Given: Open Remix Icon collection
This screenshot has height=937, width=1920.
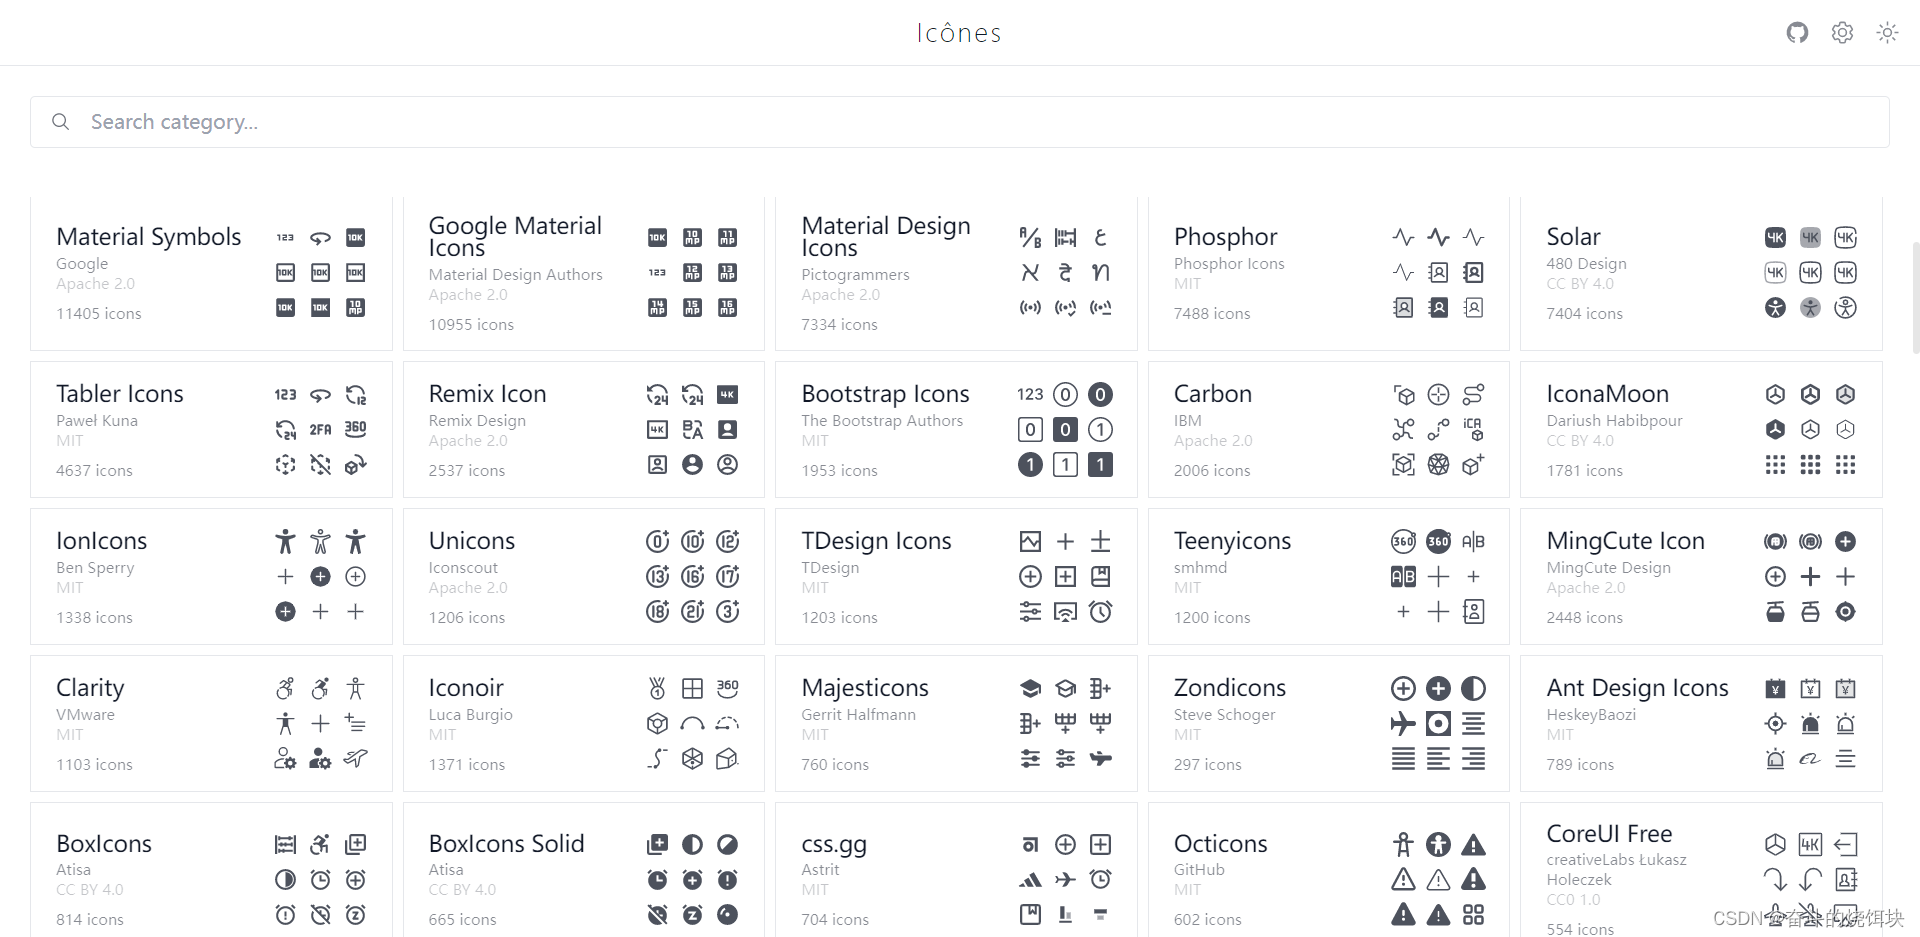Looking at the screenshot, I should (584, 430).
